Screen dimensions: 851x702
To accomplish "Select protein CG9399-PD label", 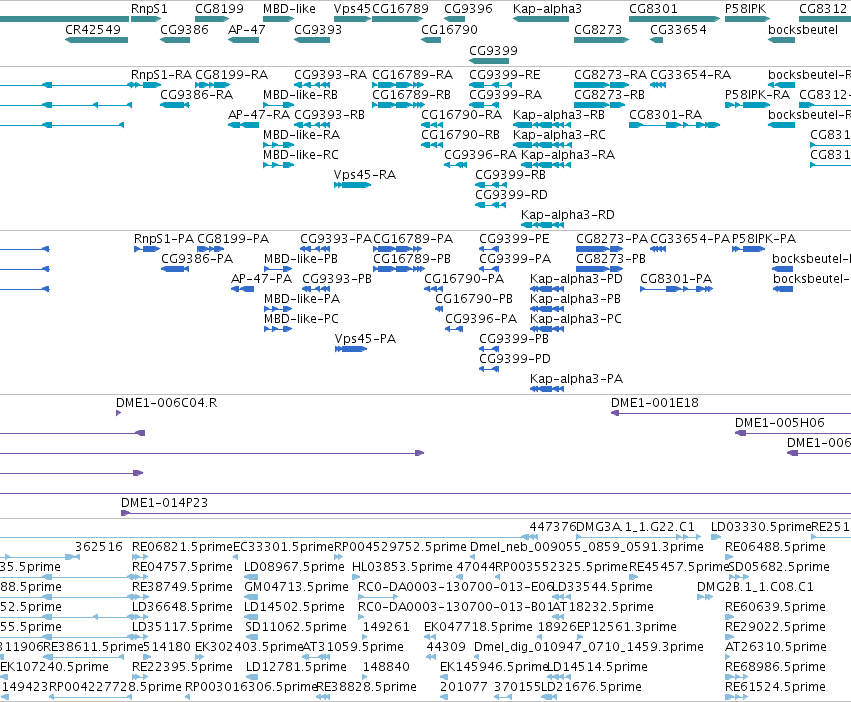I will click(515, 359).
